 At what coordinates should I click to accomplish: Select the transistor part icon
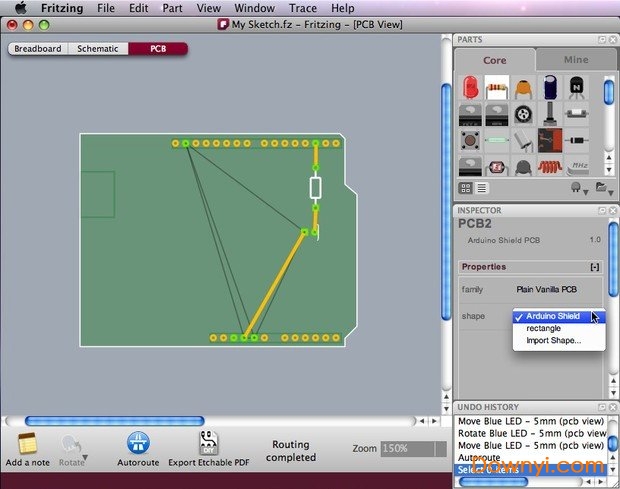click(x=577, y=89)
